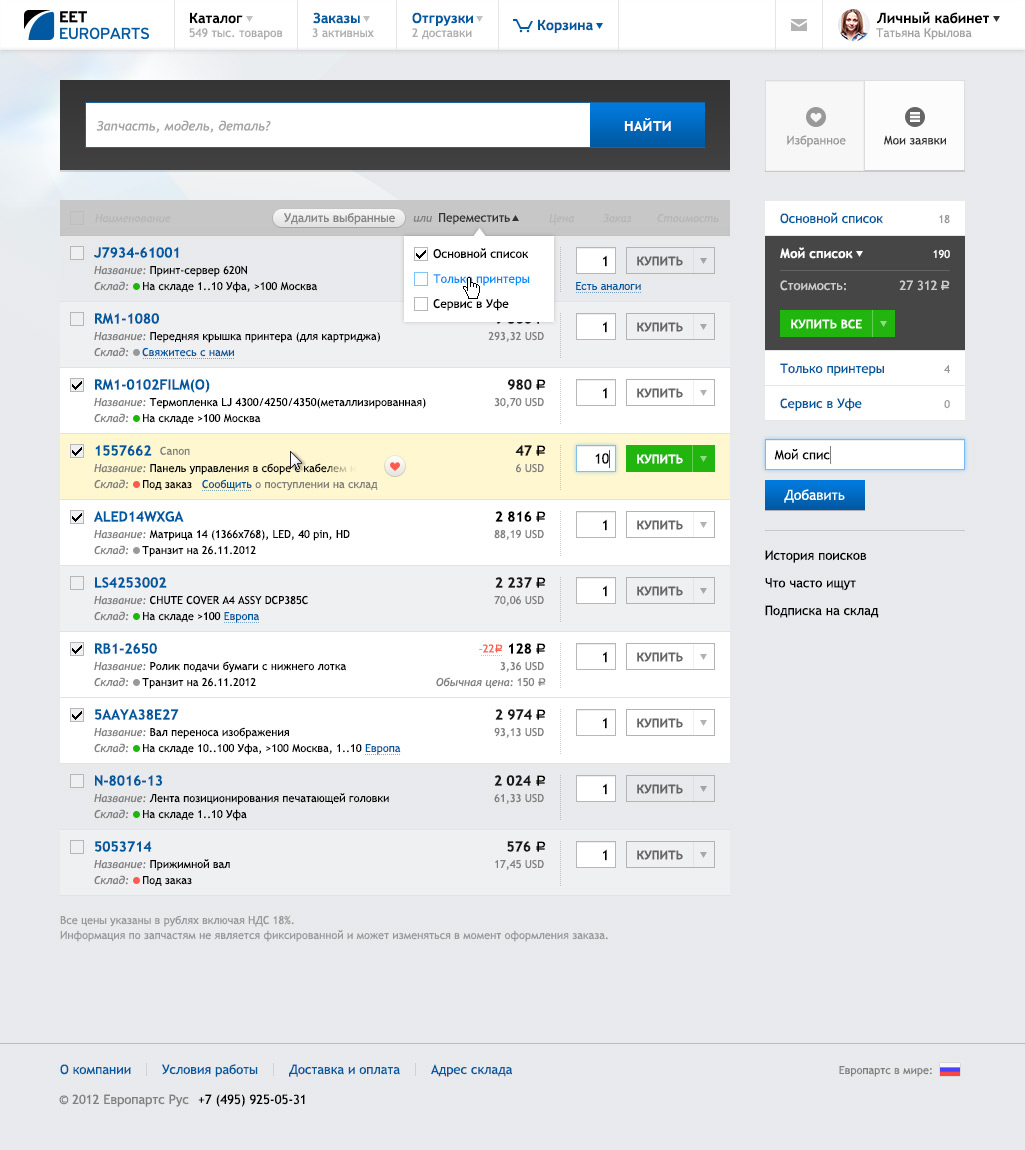Expand the Купить все dropdown arrow

[883, 324]
